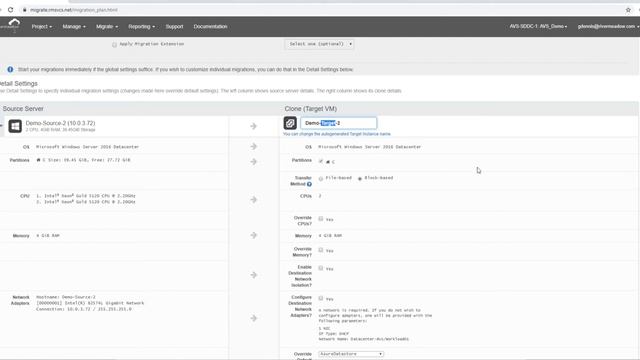Viewport: 640px width, 360px height.
Task: Click the target OS Microsoft Windows Server text
Action: [369, 147]
